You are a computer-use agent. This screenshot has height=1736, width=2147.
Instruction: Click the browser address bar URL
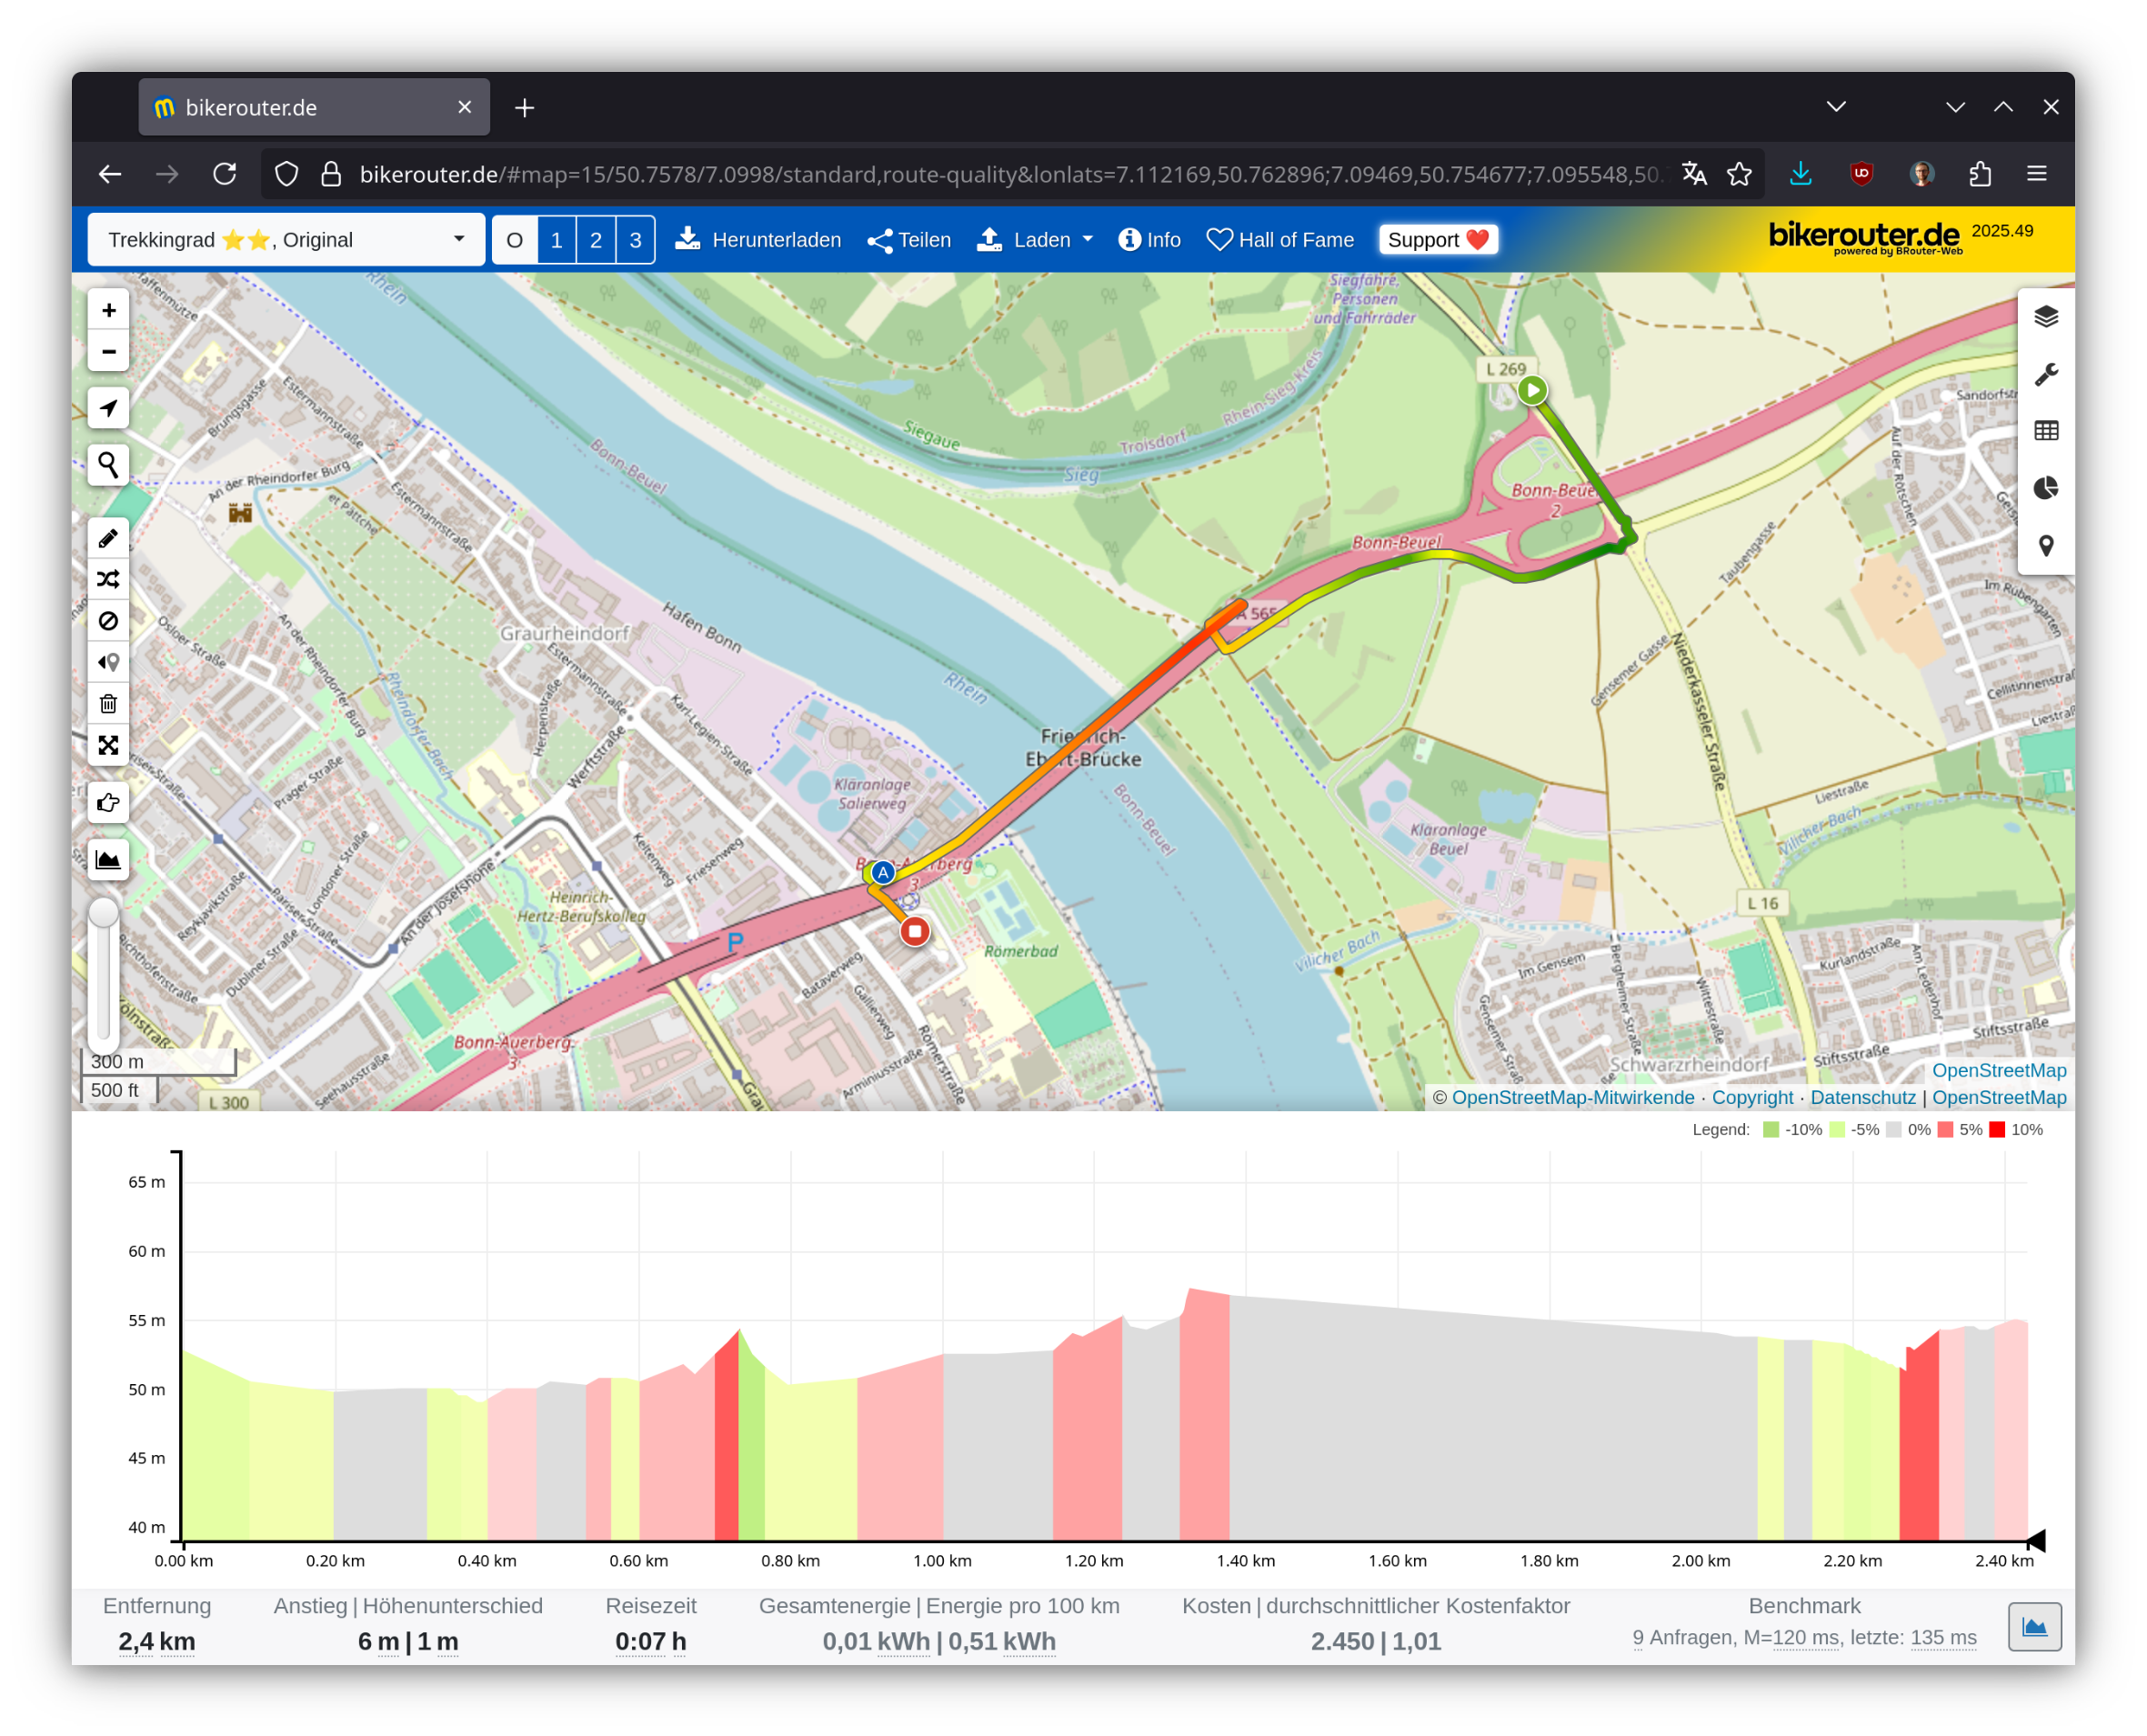click(x=1010, y=174)
